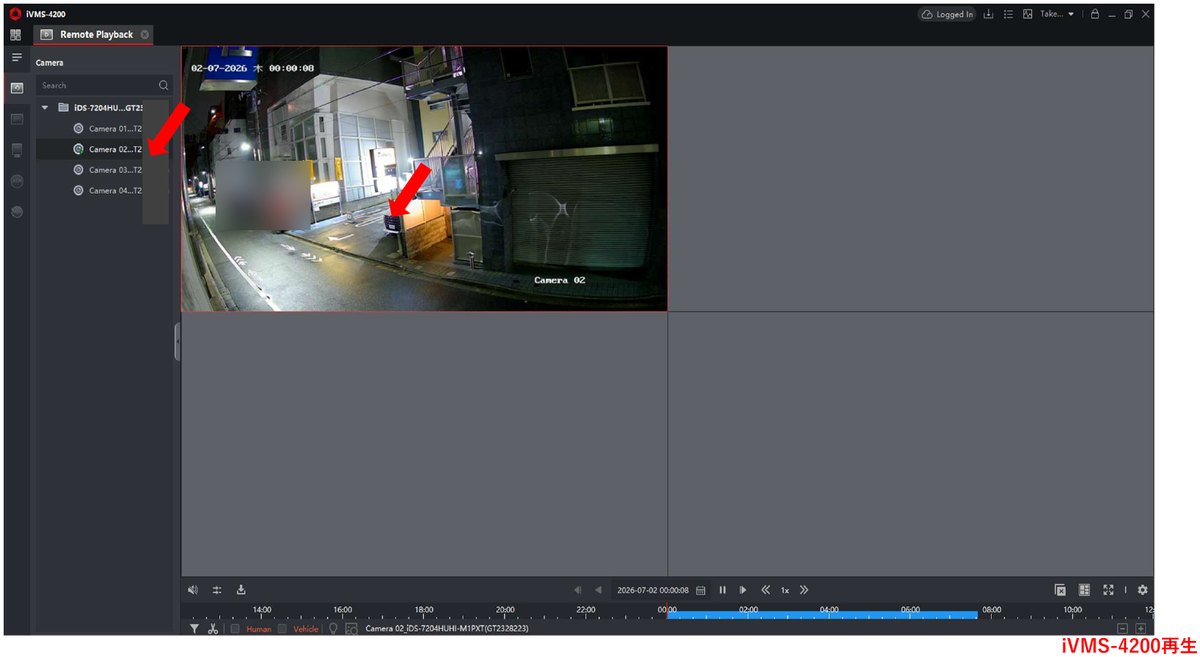Activate the scissors clip tool
1200x657 pixels.
coord(213,629)
